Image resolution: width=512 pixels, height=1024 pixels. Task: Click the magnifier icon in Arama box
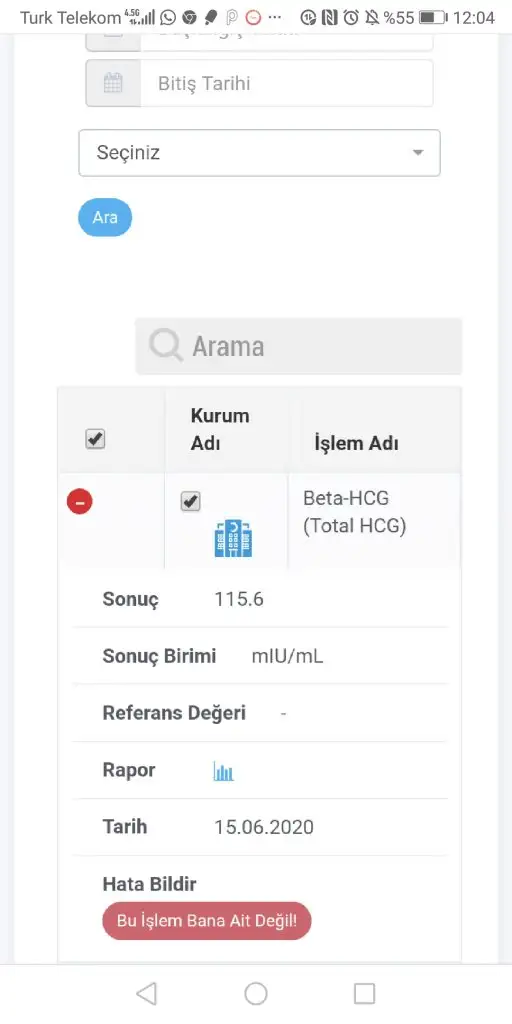tap(165, 345)
